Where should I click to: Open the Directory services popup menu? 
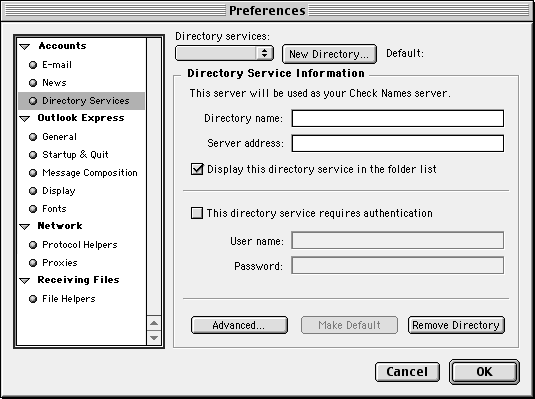click(224, 53)
